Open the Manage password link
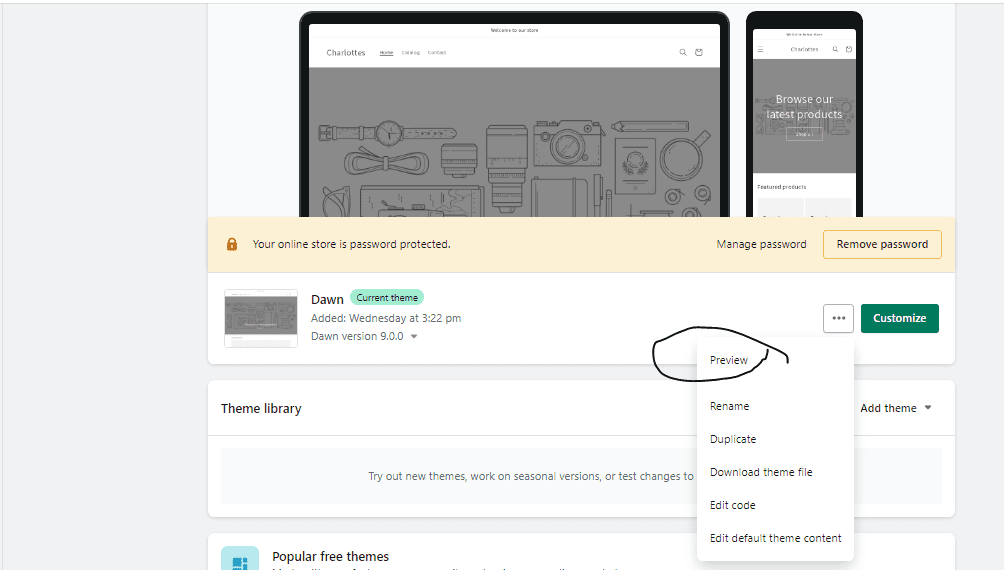This screenshot has height=570, width=1004. click(x=761, y=245)
